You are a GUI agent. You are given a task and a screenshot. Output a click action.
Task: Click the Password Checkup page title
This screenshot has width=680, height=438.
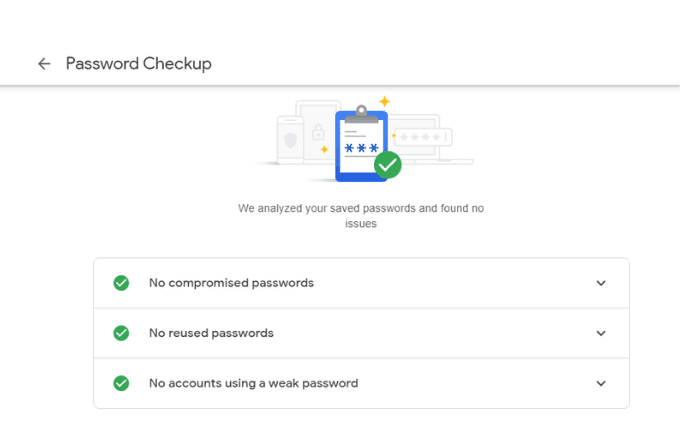(138, 64)
